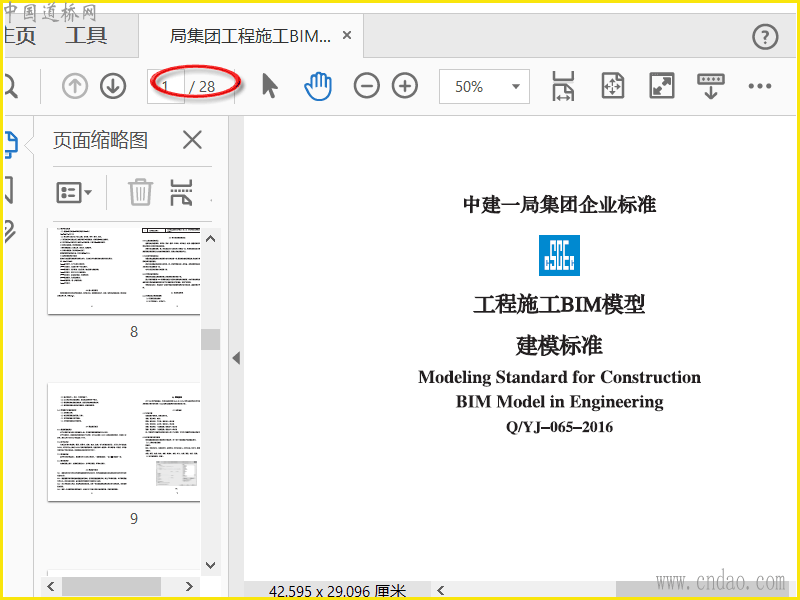Select the Hand pan tool
Image resolution: width=800 pixels, height=600 pixels.
318,86
